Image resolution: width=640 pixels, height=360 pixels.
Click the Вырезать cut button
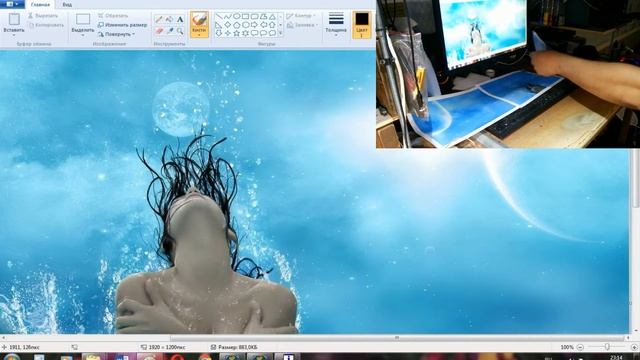pos(43,16)
